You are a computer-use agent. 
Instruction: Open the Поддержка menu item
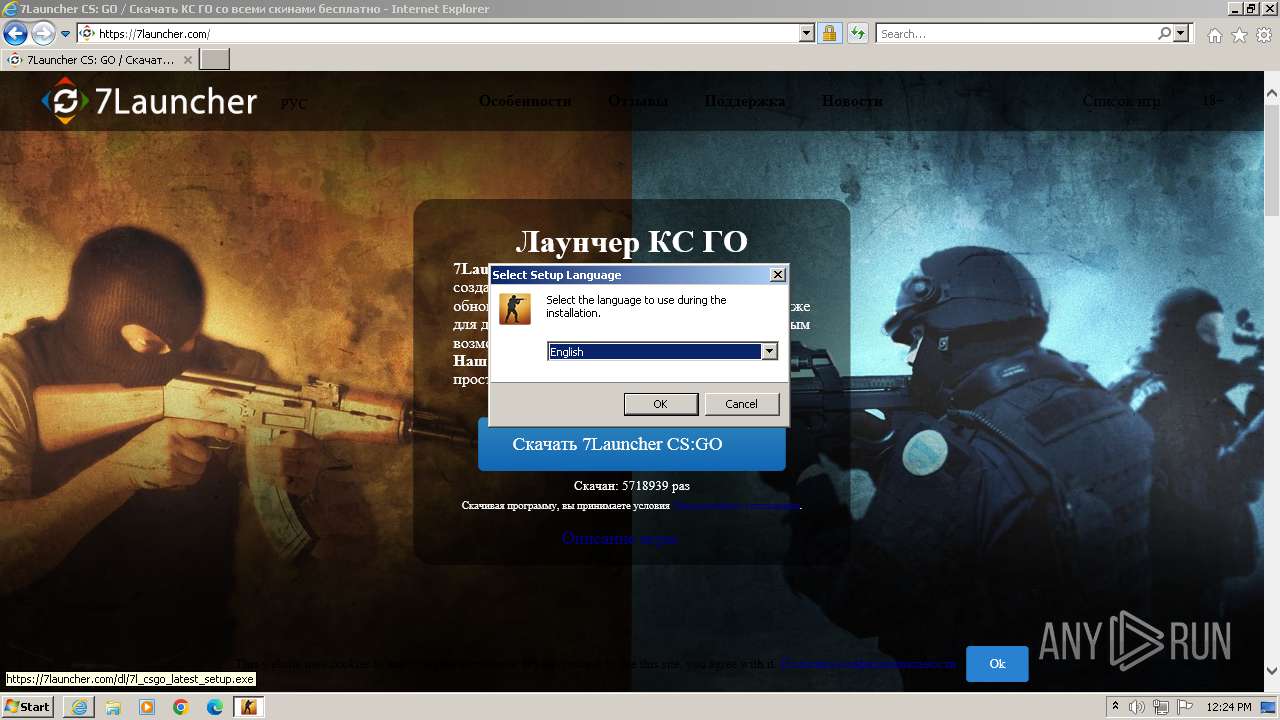745,101
